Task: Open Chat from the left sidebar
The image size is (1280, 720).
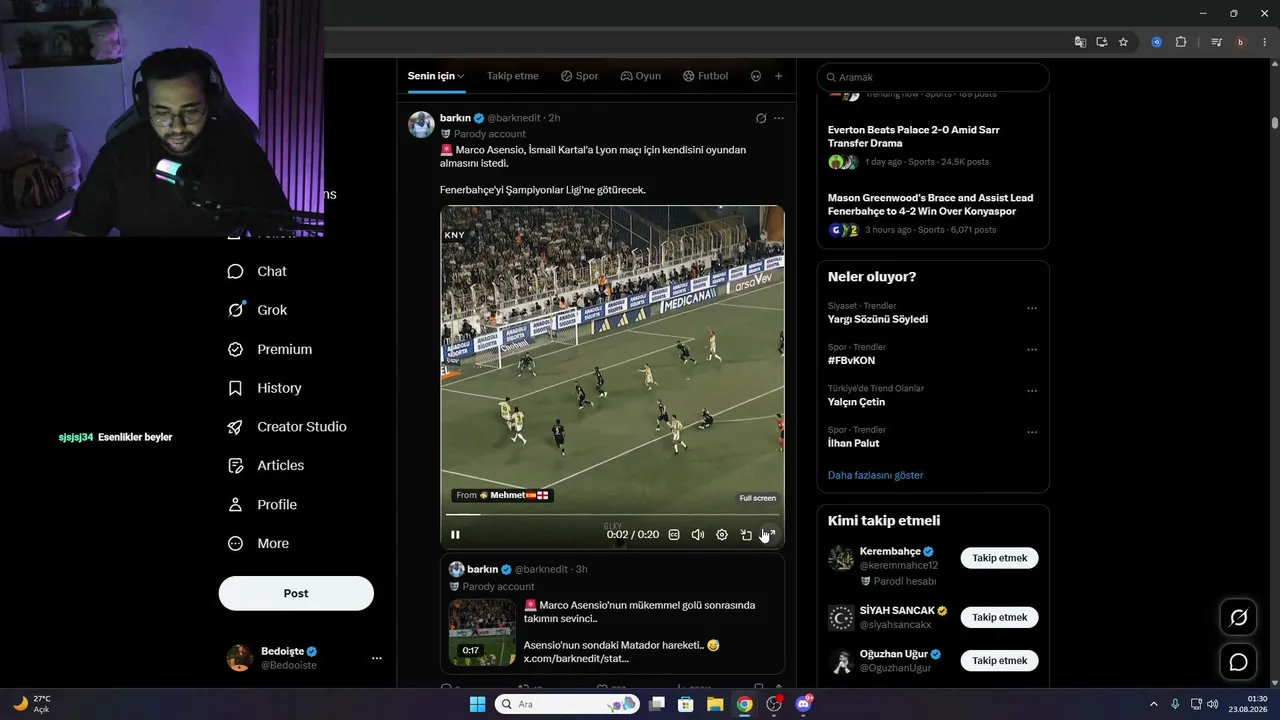Action: 257,271
